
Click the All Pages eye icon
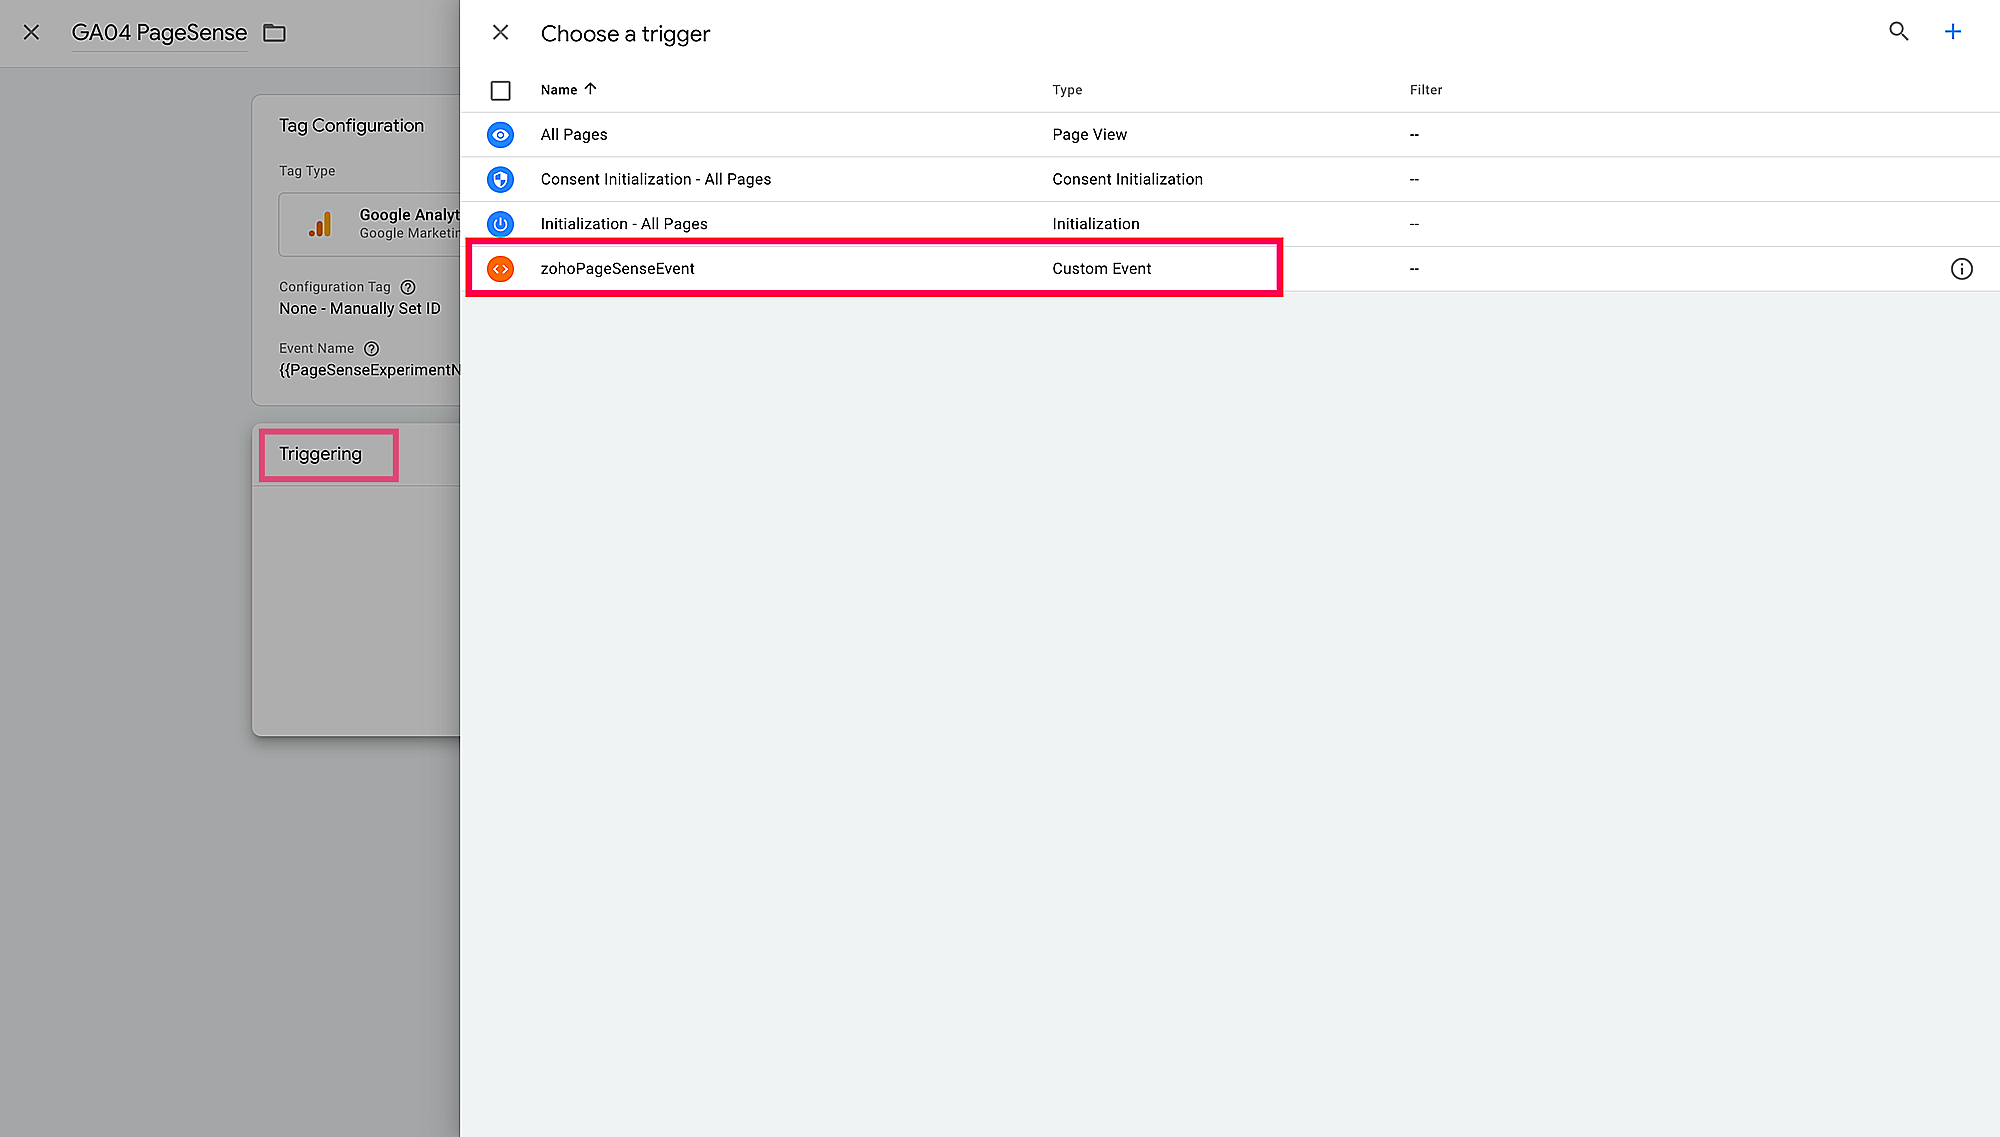coord(500,135)
